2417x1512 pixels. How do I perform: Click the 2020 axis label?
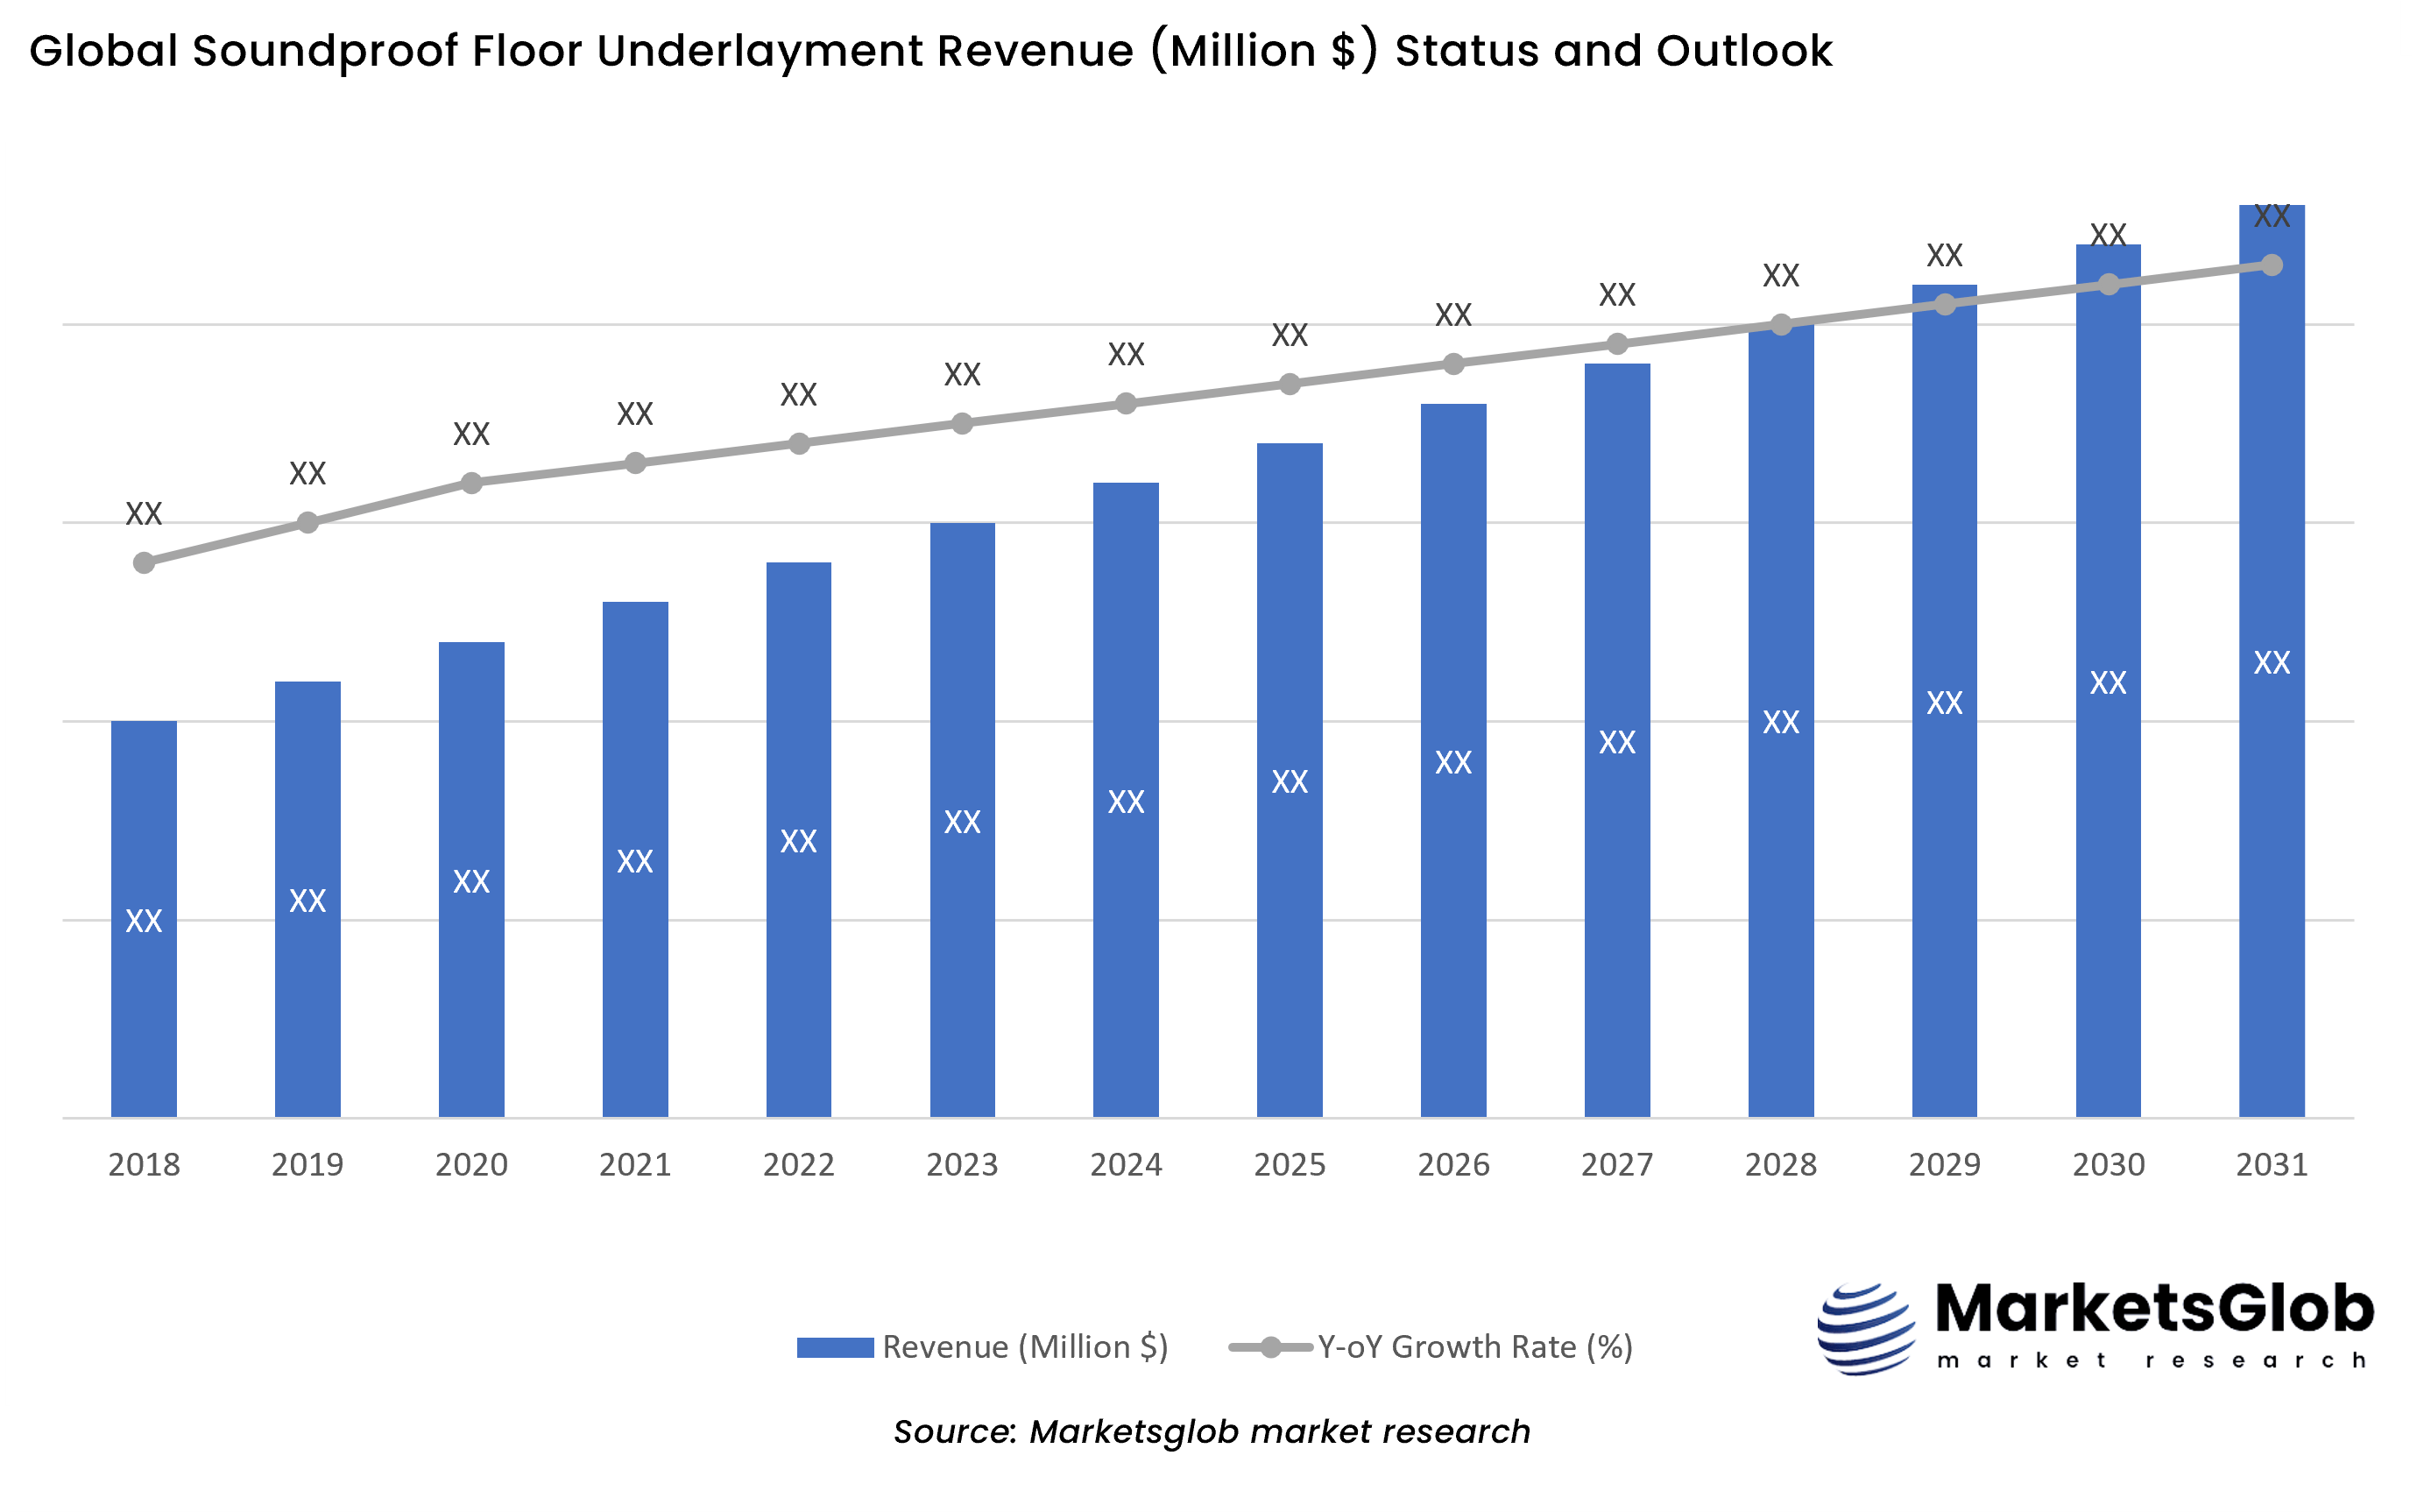click(x=472, y=1165)
